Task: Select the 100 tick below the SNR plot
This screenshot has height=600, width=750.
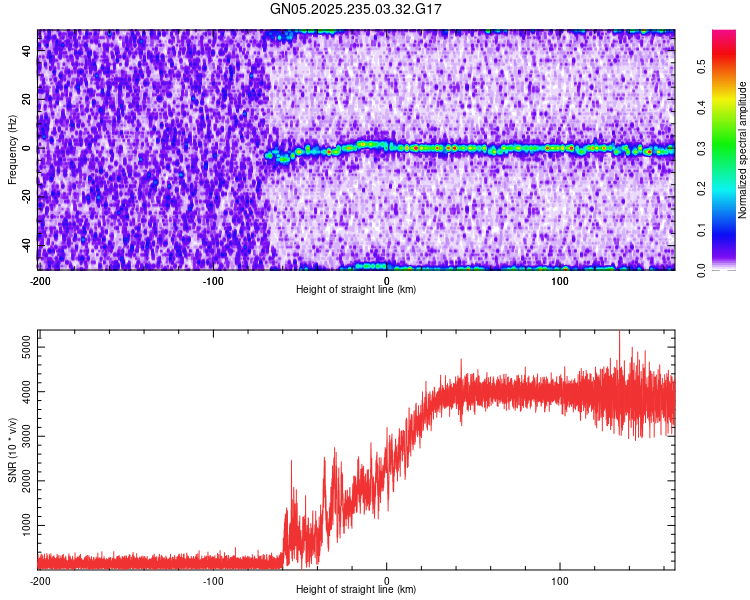Action: click(561, 580)
